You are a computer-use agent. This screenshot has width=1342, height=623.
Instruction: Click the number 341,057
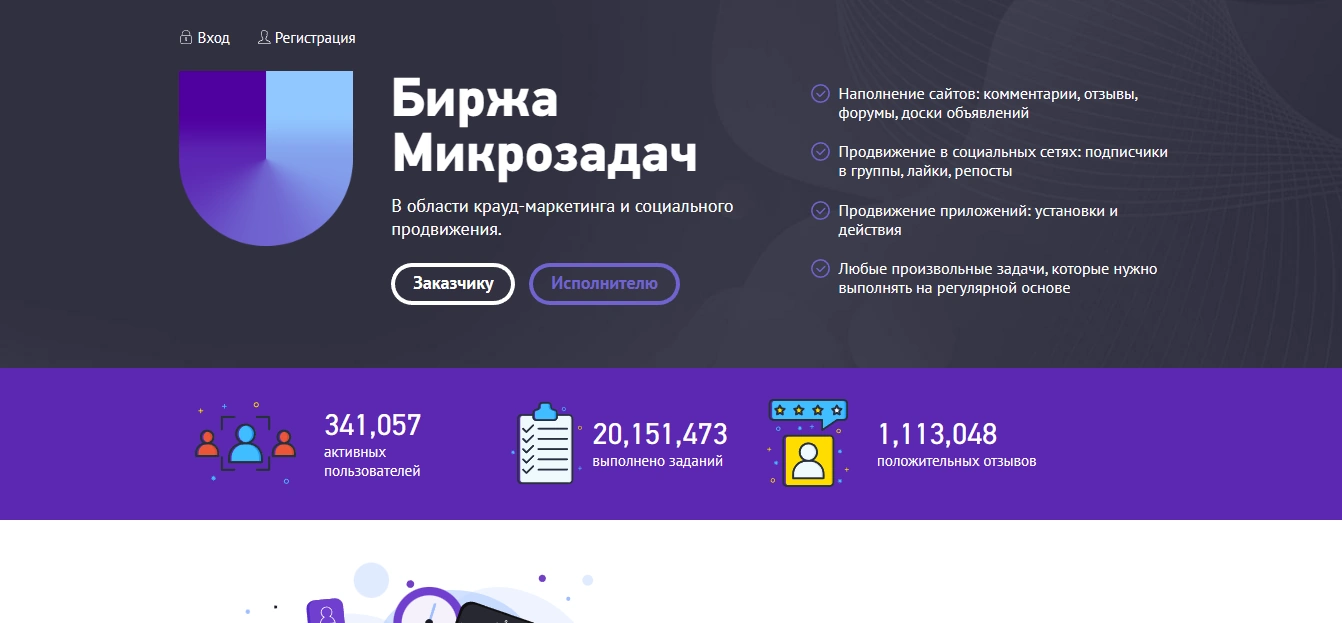(373, 425)
